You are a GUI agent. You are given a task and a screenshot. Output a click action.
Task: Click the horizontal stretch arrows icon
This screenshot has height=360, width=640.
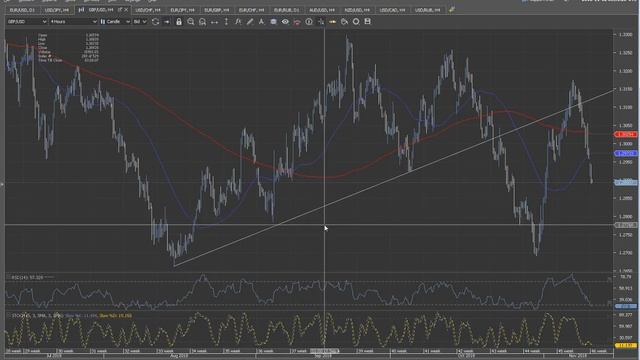pyautogui.click(x=214, y=22)
